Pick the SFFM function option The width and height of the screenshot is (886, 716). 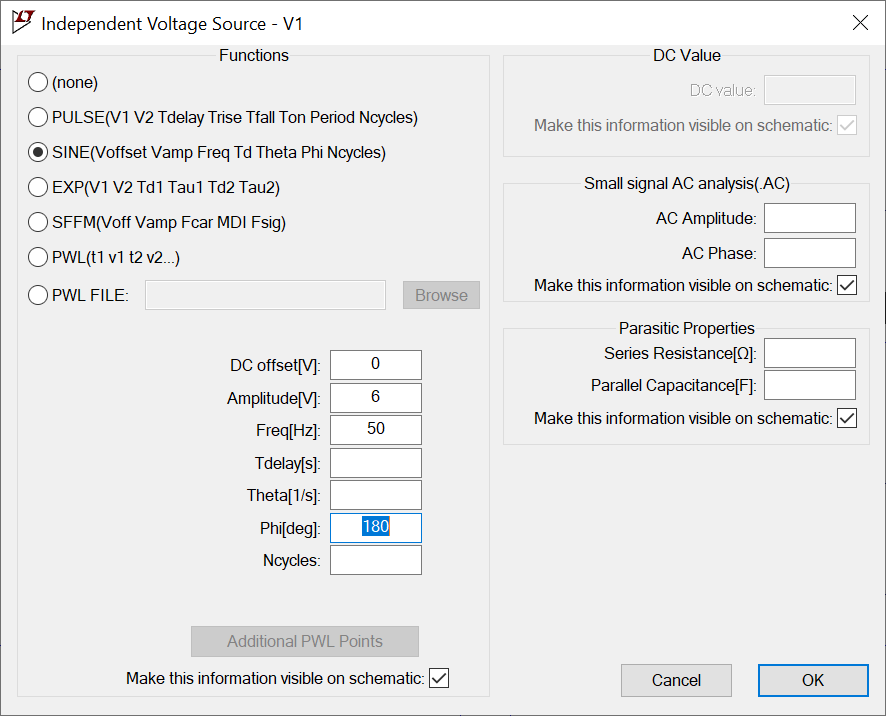tap(38, 222)
